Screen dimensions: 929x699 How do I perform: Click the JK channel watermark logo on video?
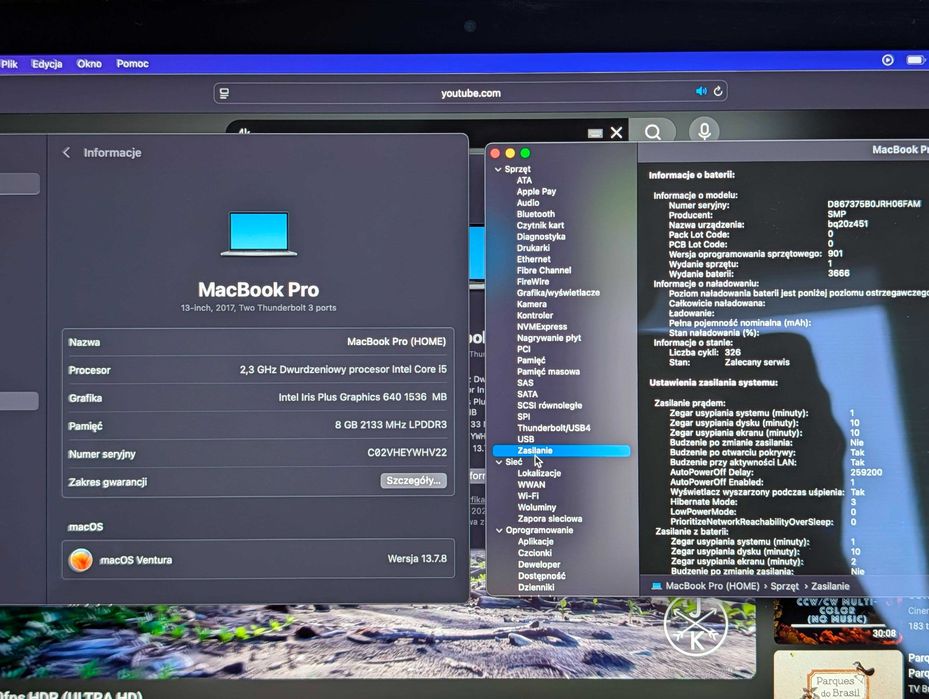696,627
